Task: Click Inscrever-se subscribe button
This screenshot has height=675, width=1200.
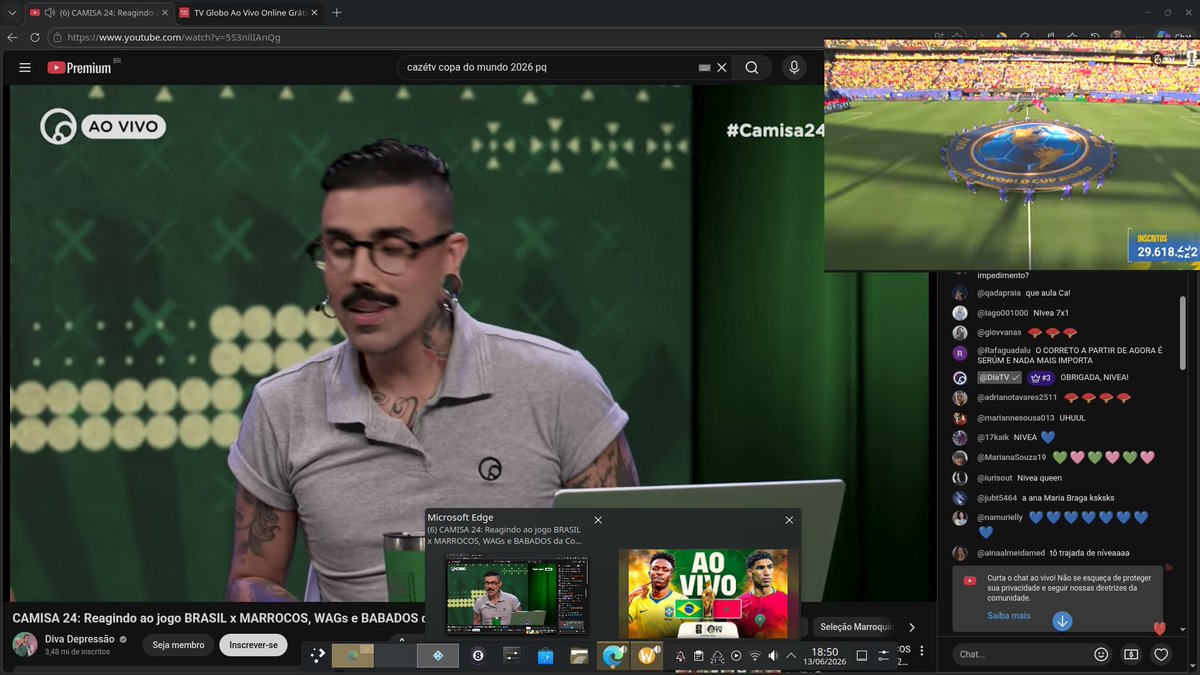Action: pos(253,645)
